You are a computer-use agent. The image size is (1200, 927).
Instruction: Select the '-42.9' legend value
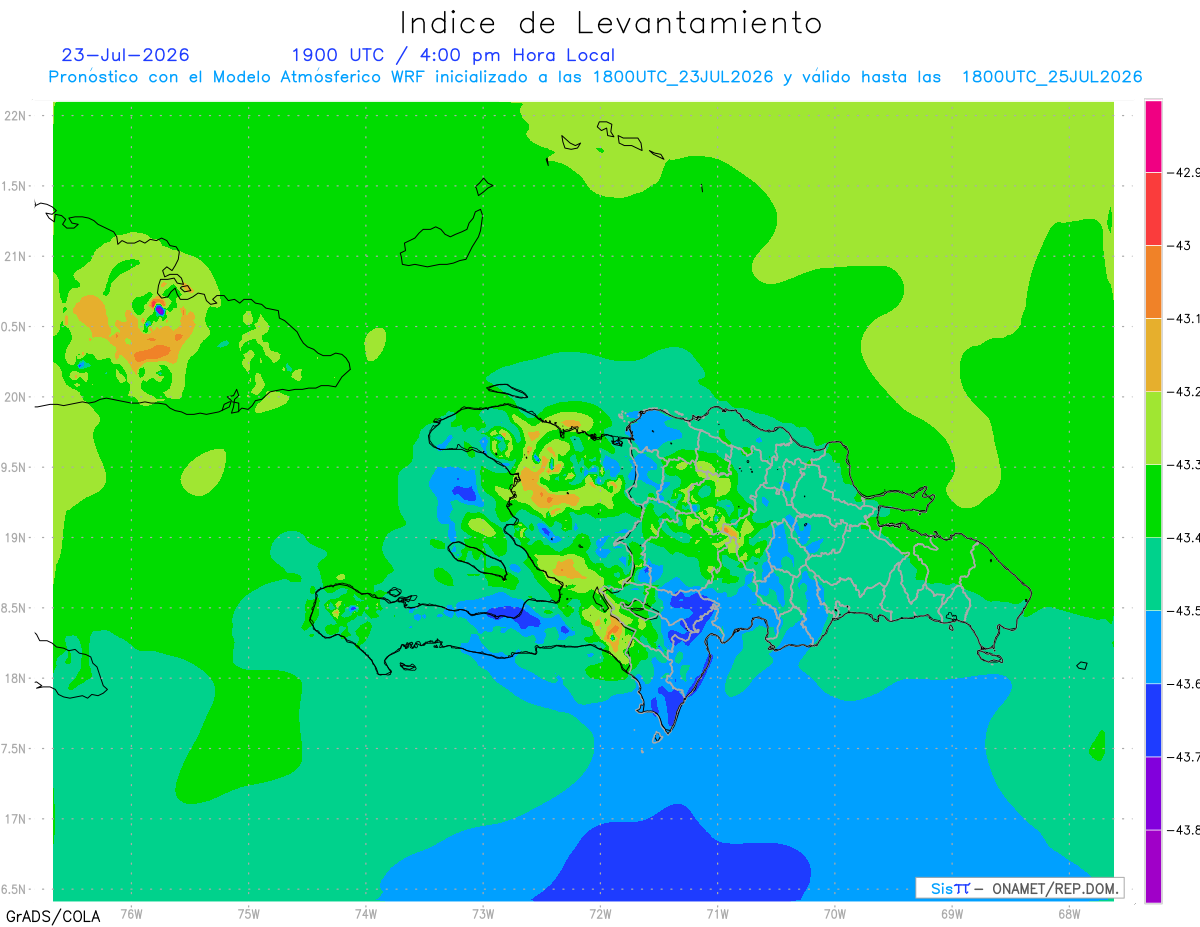[1183, 173]
